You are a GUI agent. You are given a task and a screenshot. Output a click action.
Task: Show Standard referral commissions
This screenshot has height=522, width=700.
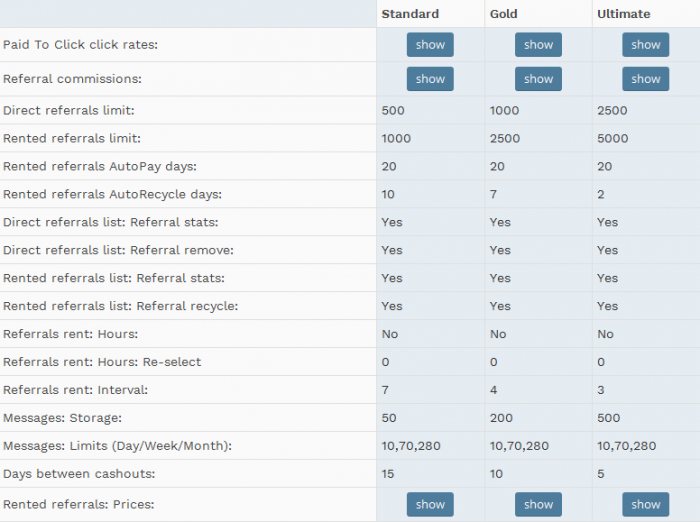(x=430, y=79)
